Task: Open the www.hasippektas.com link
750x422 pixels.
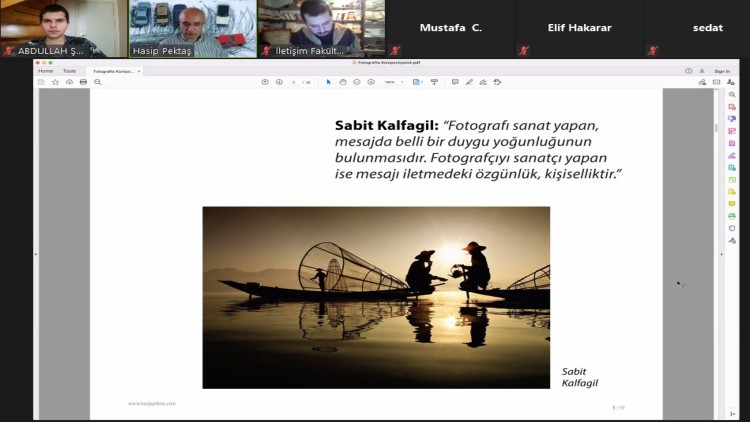Action: click(152, 403)
